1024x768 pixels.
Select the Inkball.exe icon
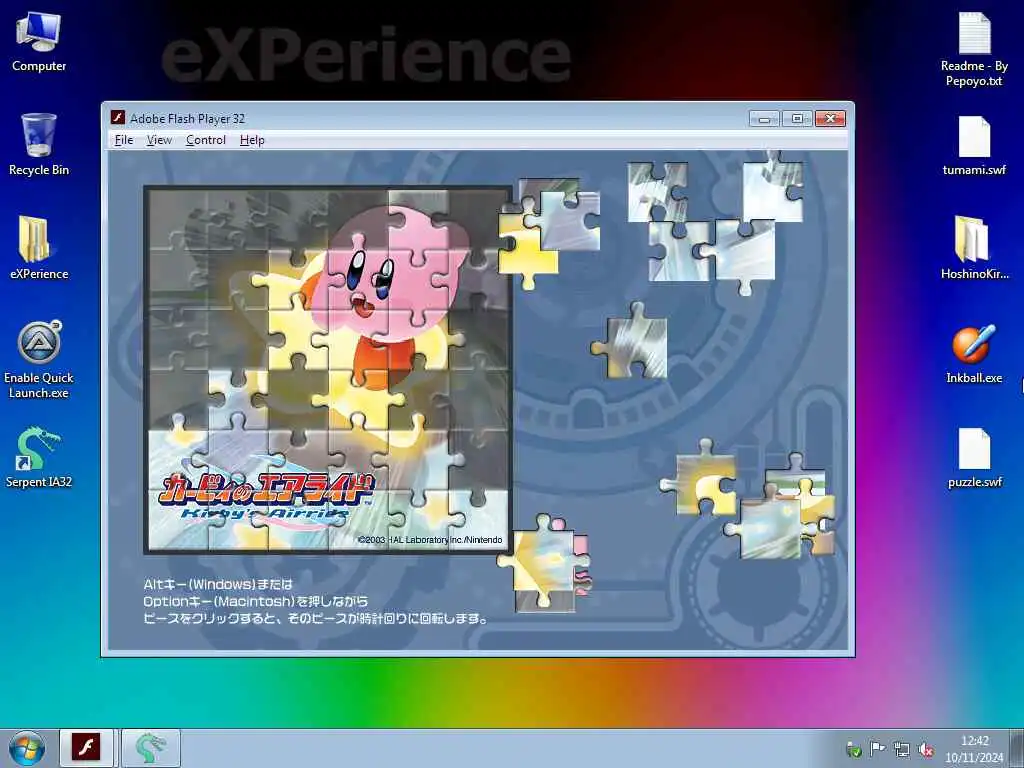[x=974, y=353]
